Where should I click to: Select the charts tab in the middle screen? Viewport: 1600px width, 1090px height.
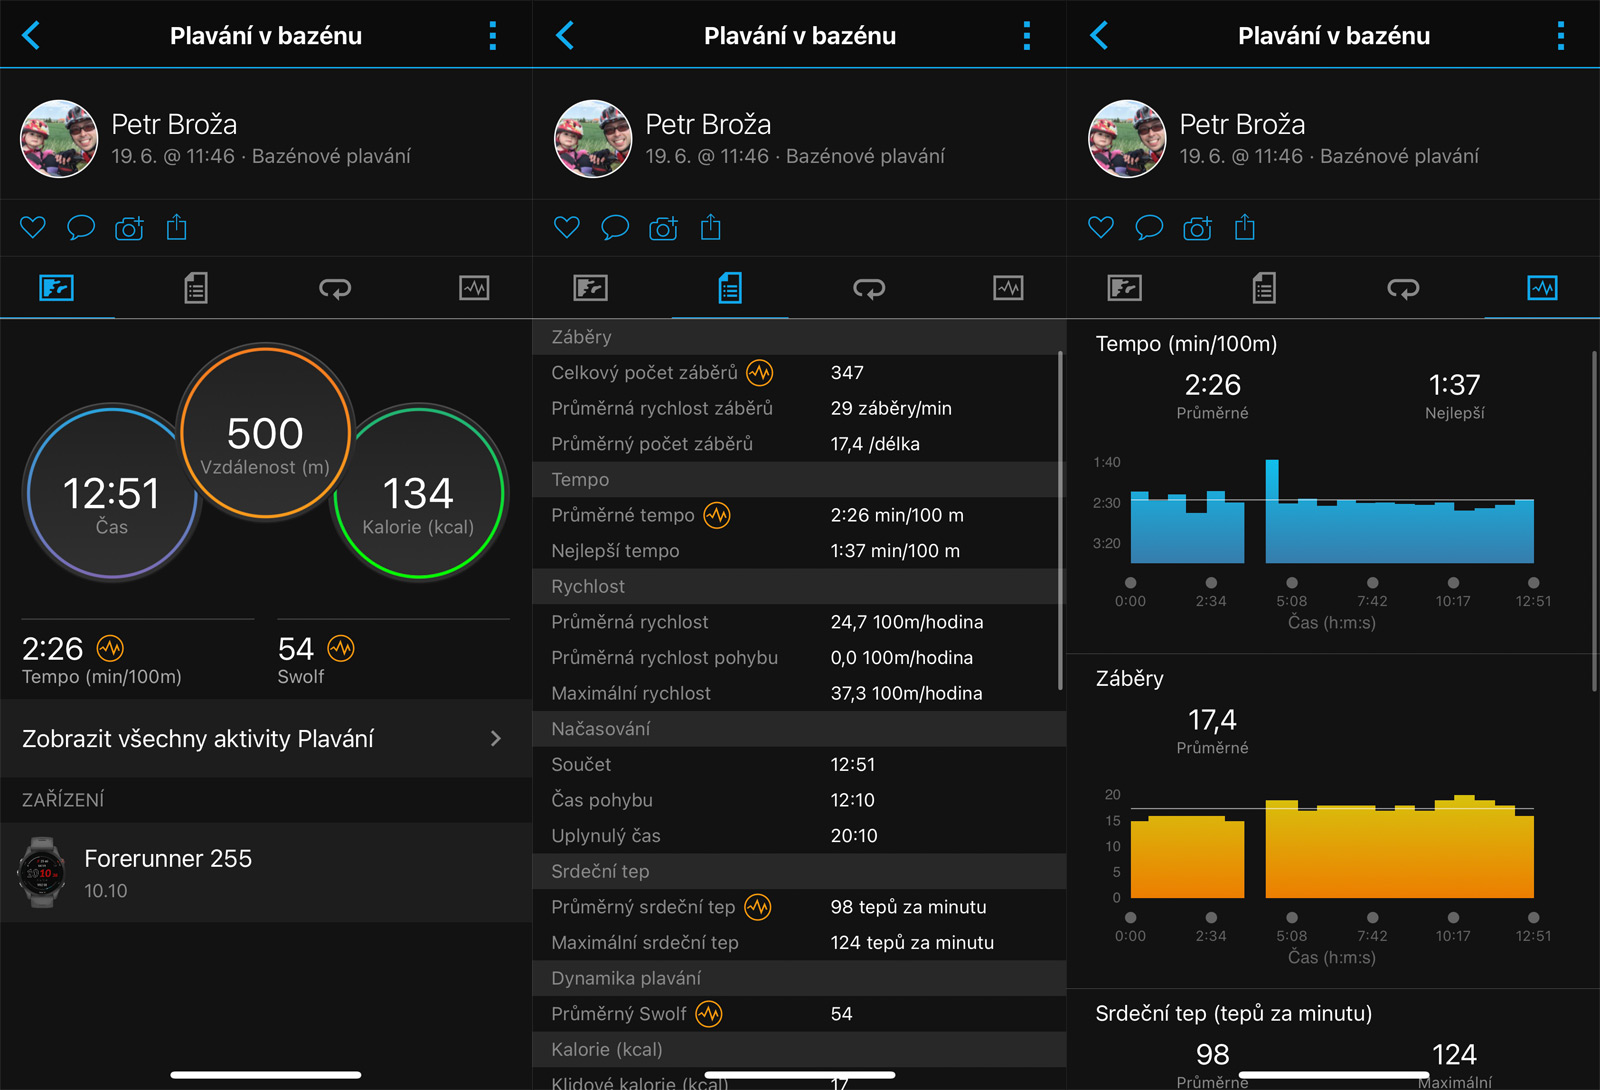click(1007, 289)
